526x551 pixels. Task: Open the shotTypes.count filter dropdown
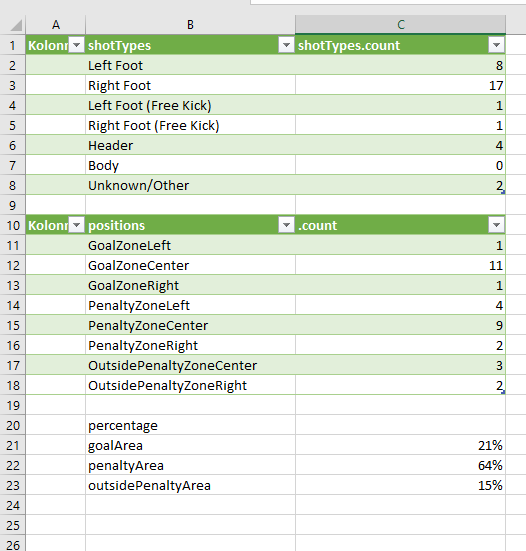coord(496,45)
